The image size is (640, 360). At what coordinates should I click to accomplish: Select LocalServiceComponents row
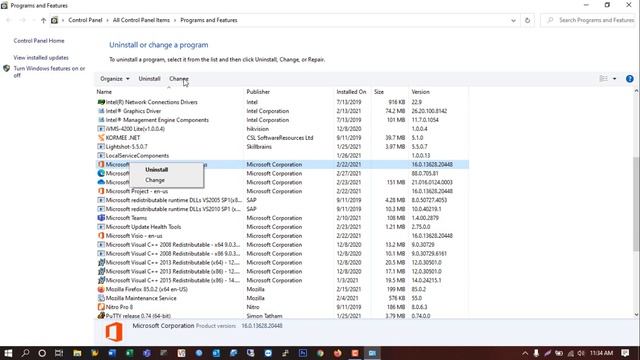click(282, 156)
